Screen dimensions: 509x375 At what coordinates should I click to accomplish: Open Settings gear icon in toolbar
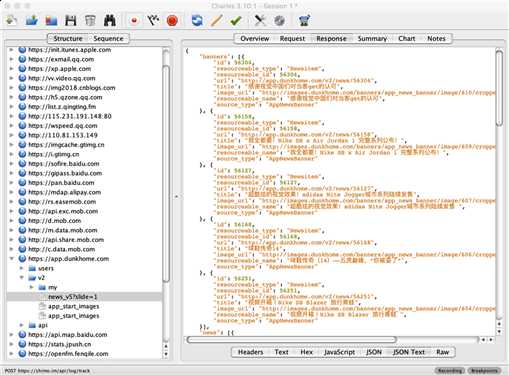coord(279,21)
